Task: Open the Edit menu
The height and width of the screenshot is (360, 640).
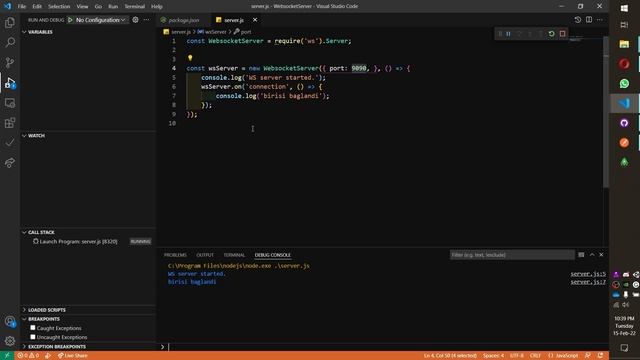Action: coord(37,7)
